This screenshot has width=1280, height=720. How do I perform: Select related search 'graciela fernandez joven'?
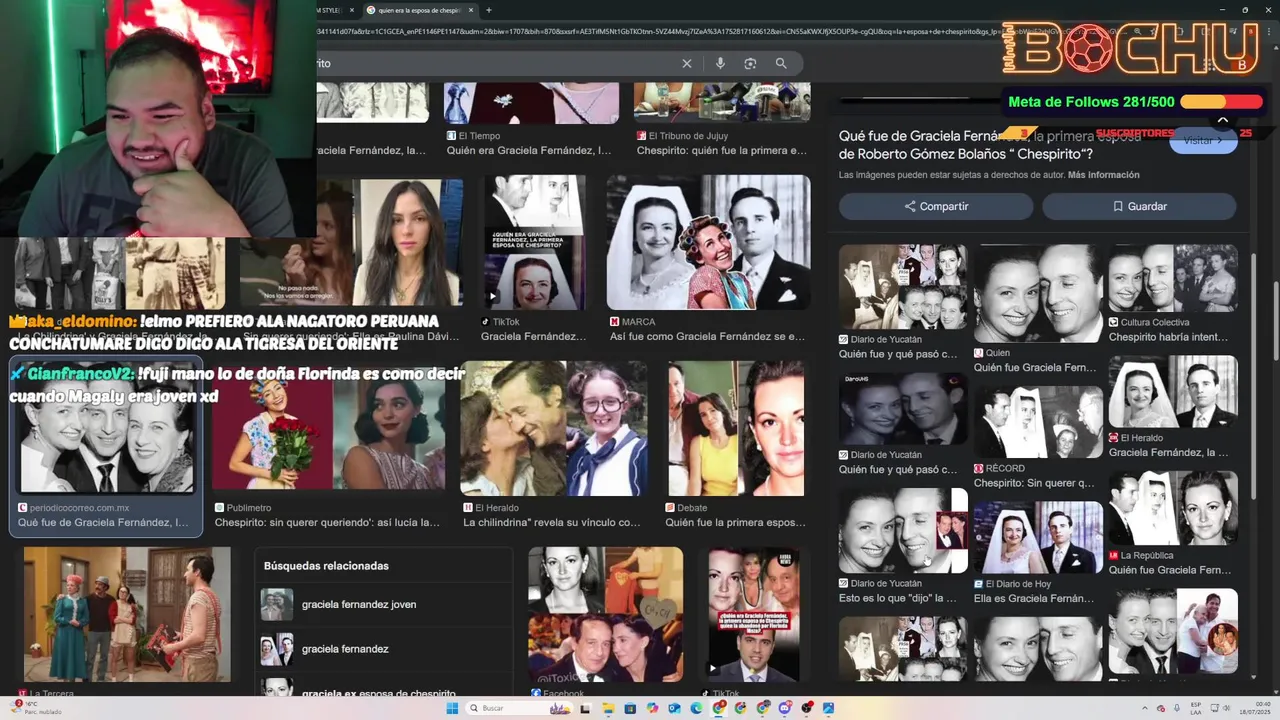[x=383, y=604]
